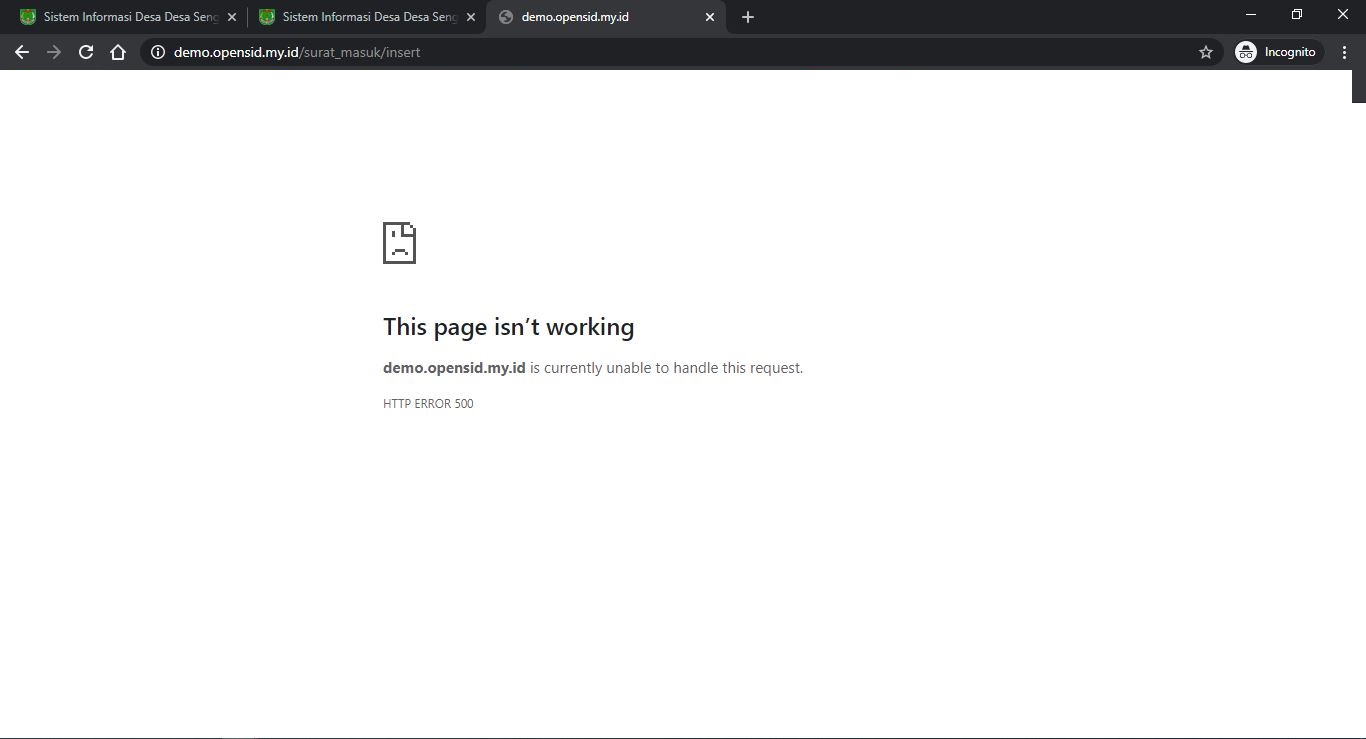The image size is (1366, 739).
Task: Click the sad-file error graphic
Action: [399, 242]
